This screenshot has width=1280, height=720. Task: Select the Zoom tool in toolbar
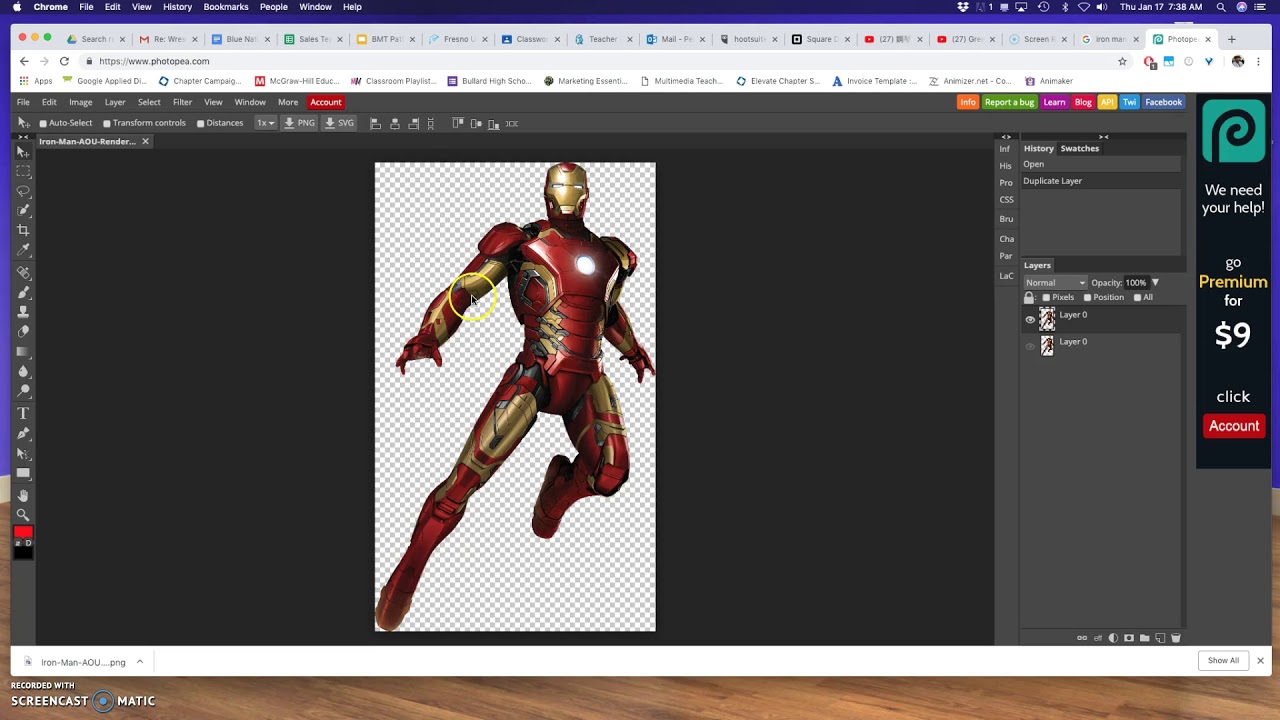(23, 515)
